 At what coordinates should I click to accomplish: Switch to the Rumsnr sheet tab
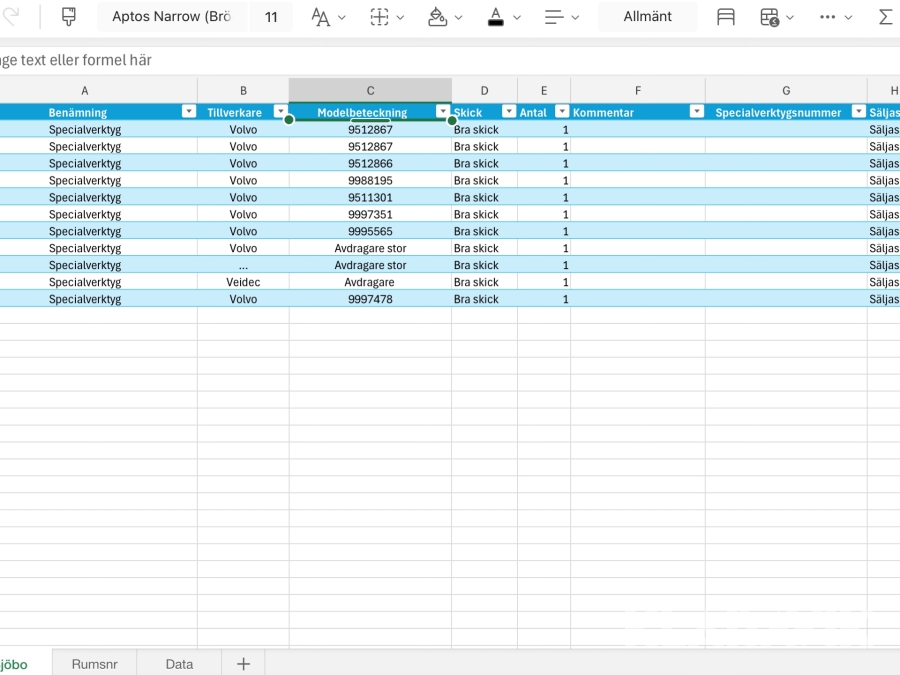[x=94, y=664]
